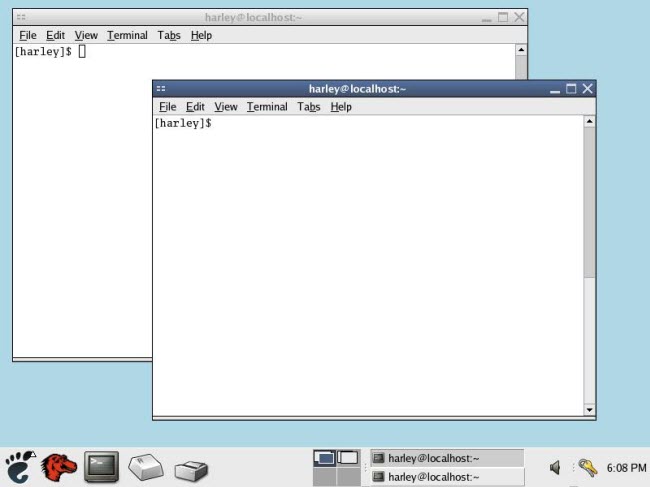Image resolution: width=650 pixels, height=487 pixels.
Task: Open Edit menu in background terminal
Action: point(55,36)
